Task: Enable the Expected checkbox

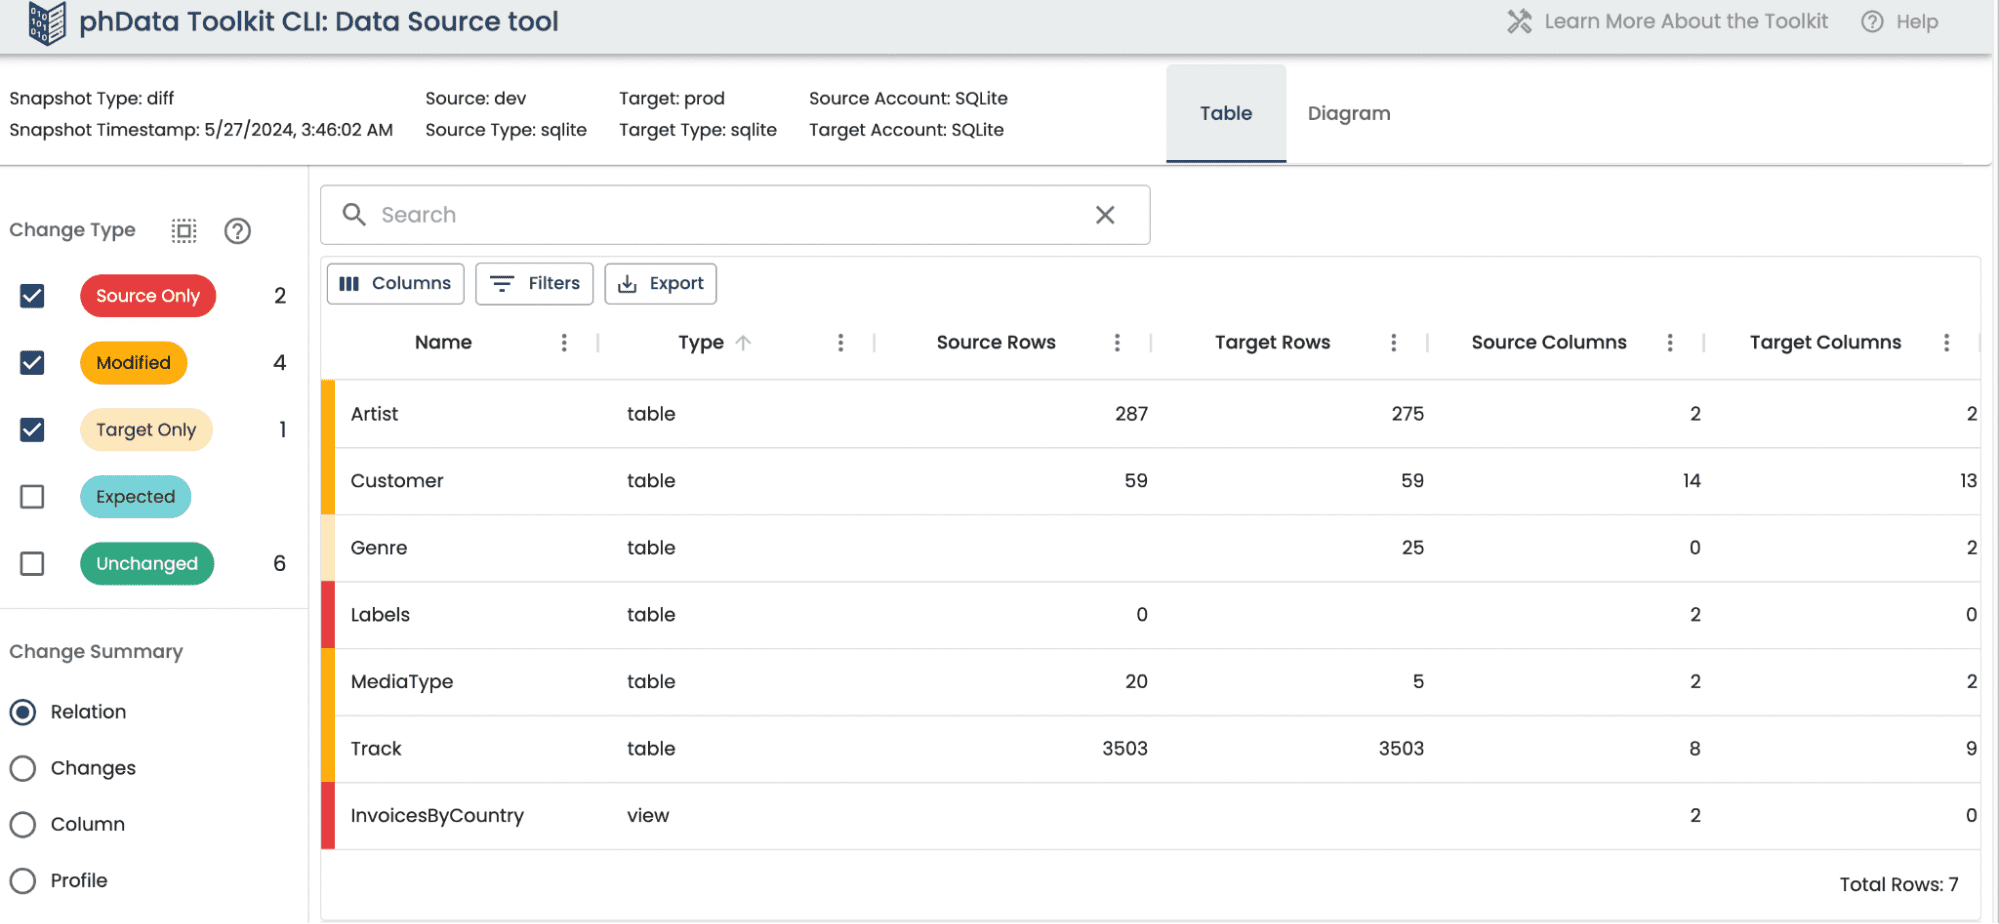Action: (x=32, y=497)
